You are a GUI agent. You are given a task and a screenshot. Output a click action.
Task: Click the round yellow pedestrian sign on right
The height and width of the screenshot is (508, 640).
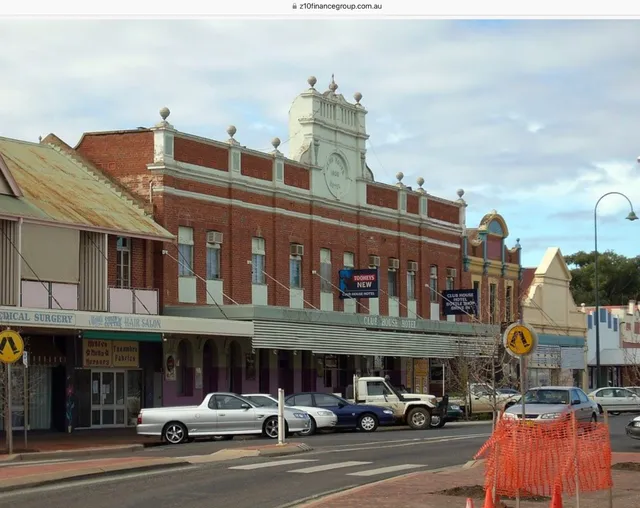519,340
